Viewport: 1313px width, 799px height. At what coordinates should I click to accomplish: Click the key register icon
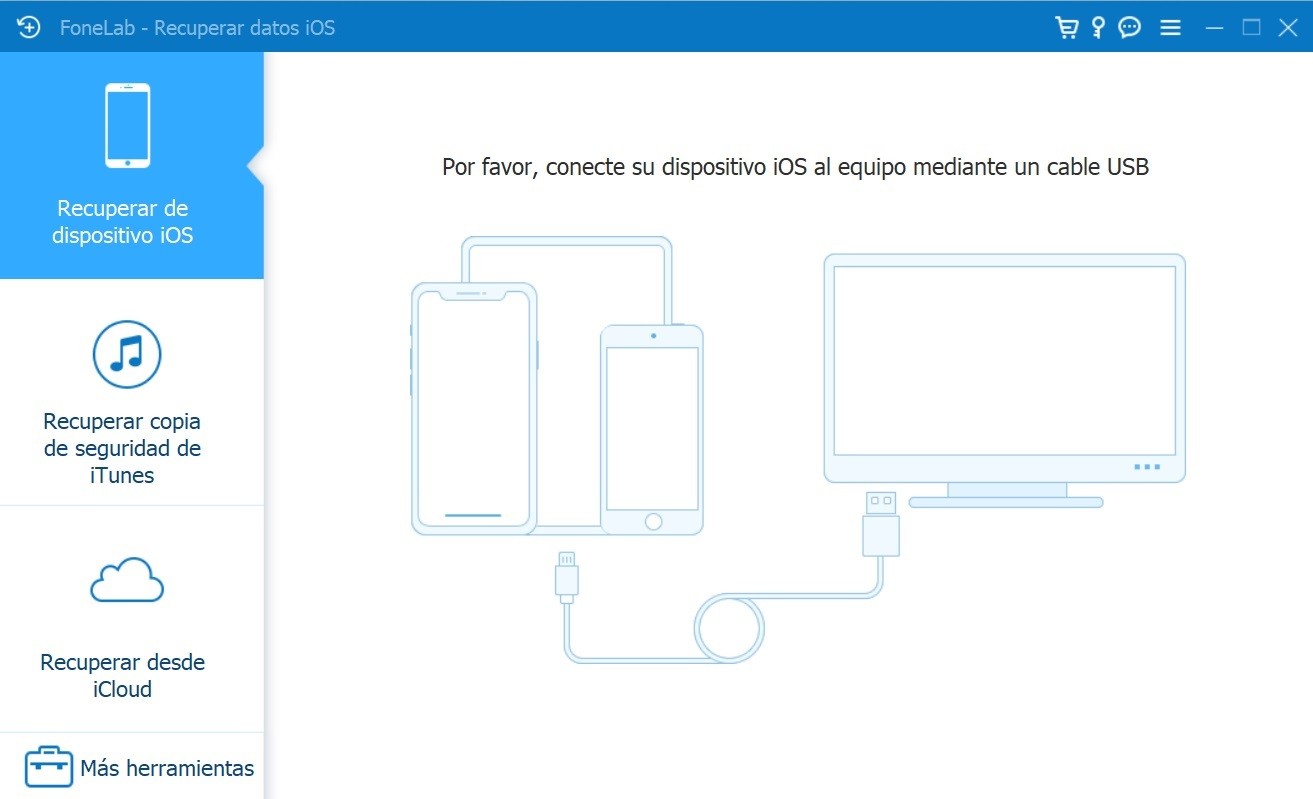pyautogui.click(x=1098, y=27)
